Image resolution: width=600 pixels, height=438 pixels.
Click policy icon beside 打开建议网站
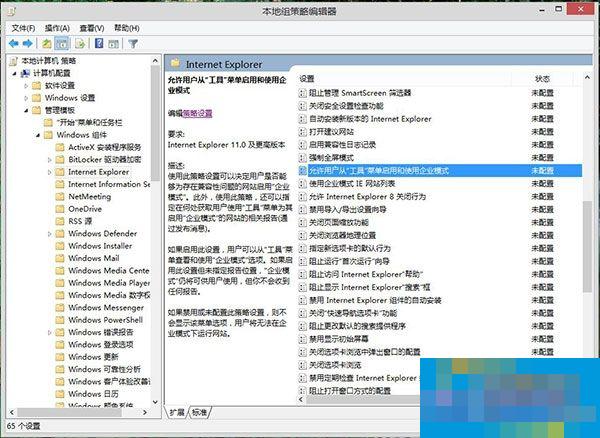tap(303, 132)
